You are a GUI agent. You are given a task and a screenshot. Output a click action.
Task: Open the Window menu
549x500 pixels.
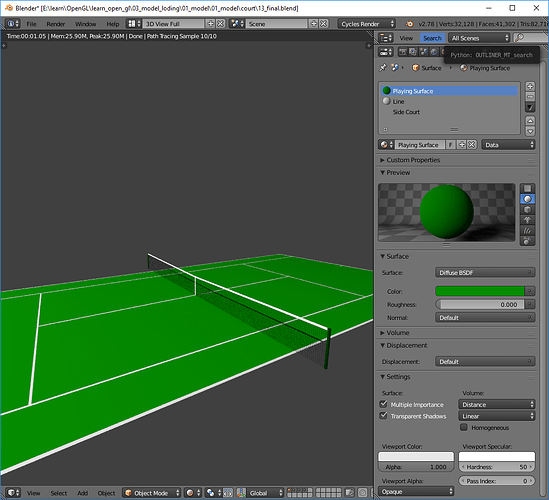pyautogui.click(x=85, y=24)
